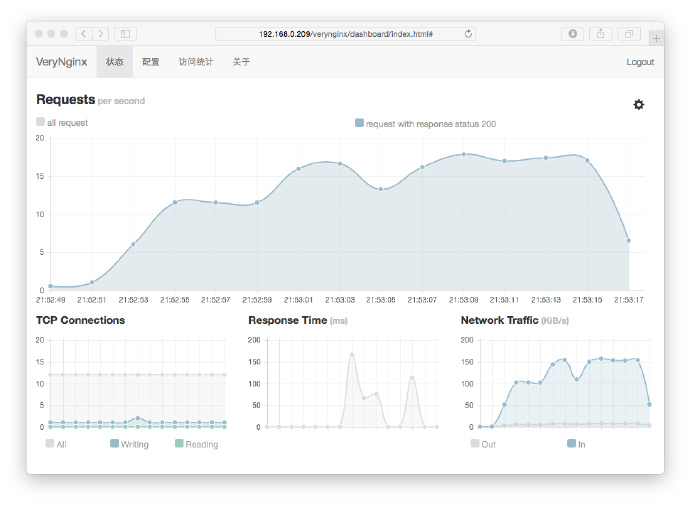Open the dashboard settings gear
690x505 pixels.
639,104
